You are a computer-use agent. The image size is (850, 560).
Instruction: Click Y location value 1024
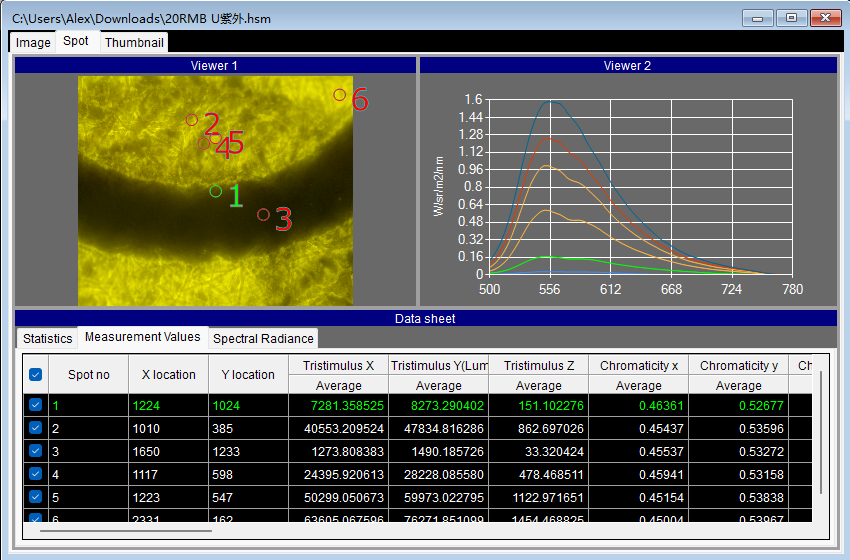(226, 405)
